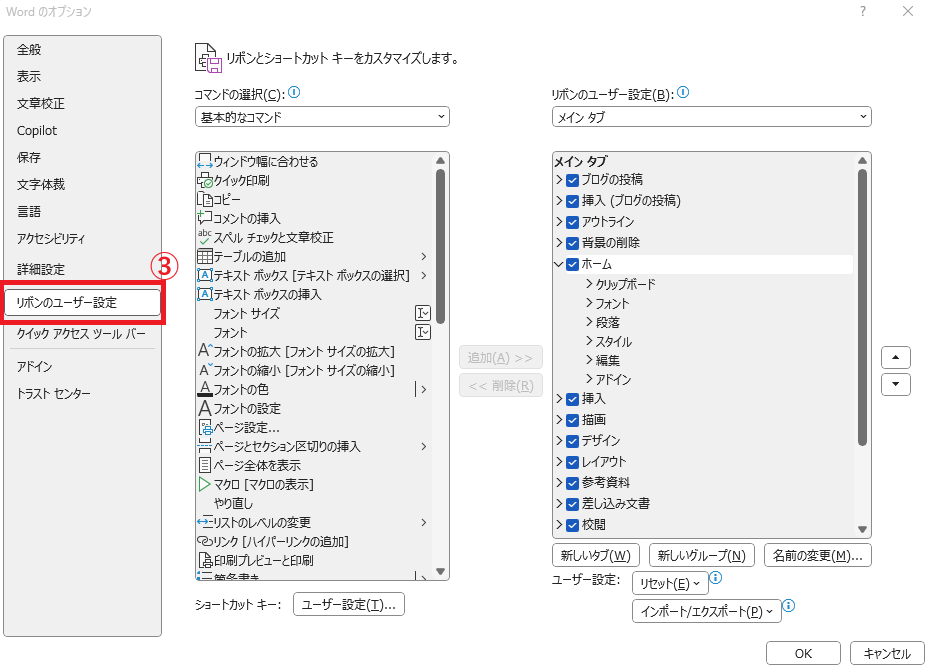The width and height of the screenshot is (929, 671).
Task: Select the フォントの設定 icon
Action: point(204,408)
